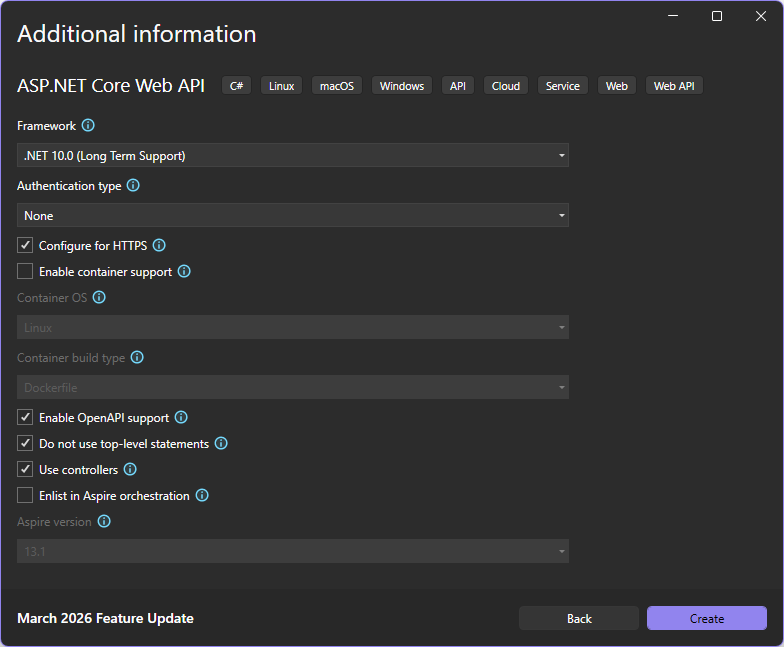
Task: Enable container support checkbox
Action: pos(26,271)
